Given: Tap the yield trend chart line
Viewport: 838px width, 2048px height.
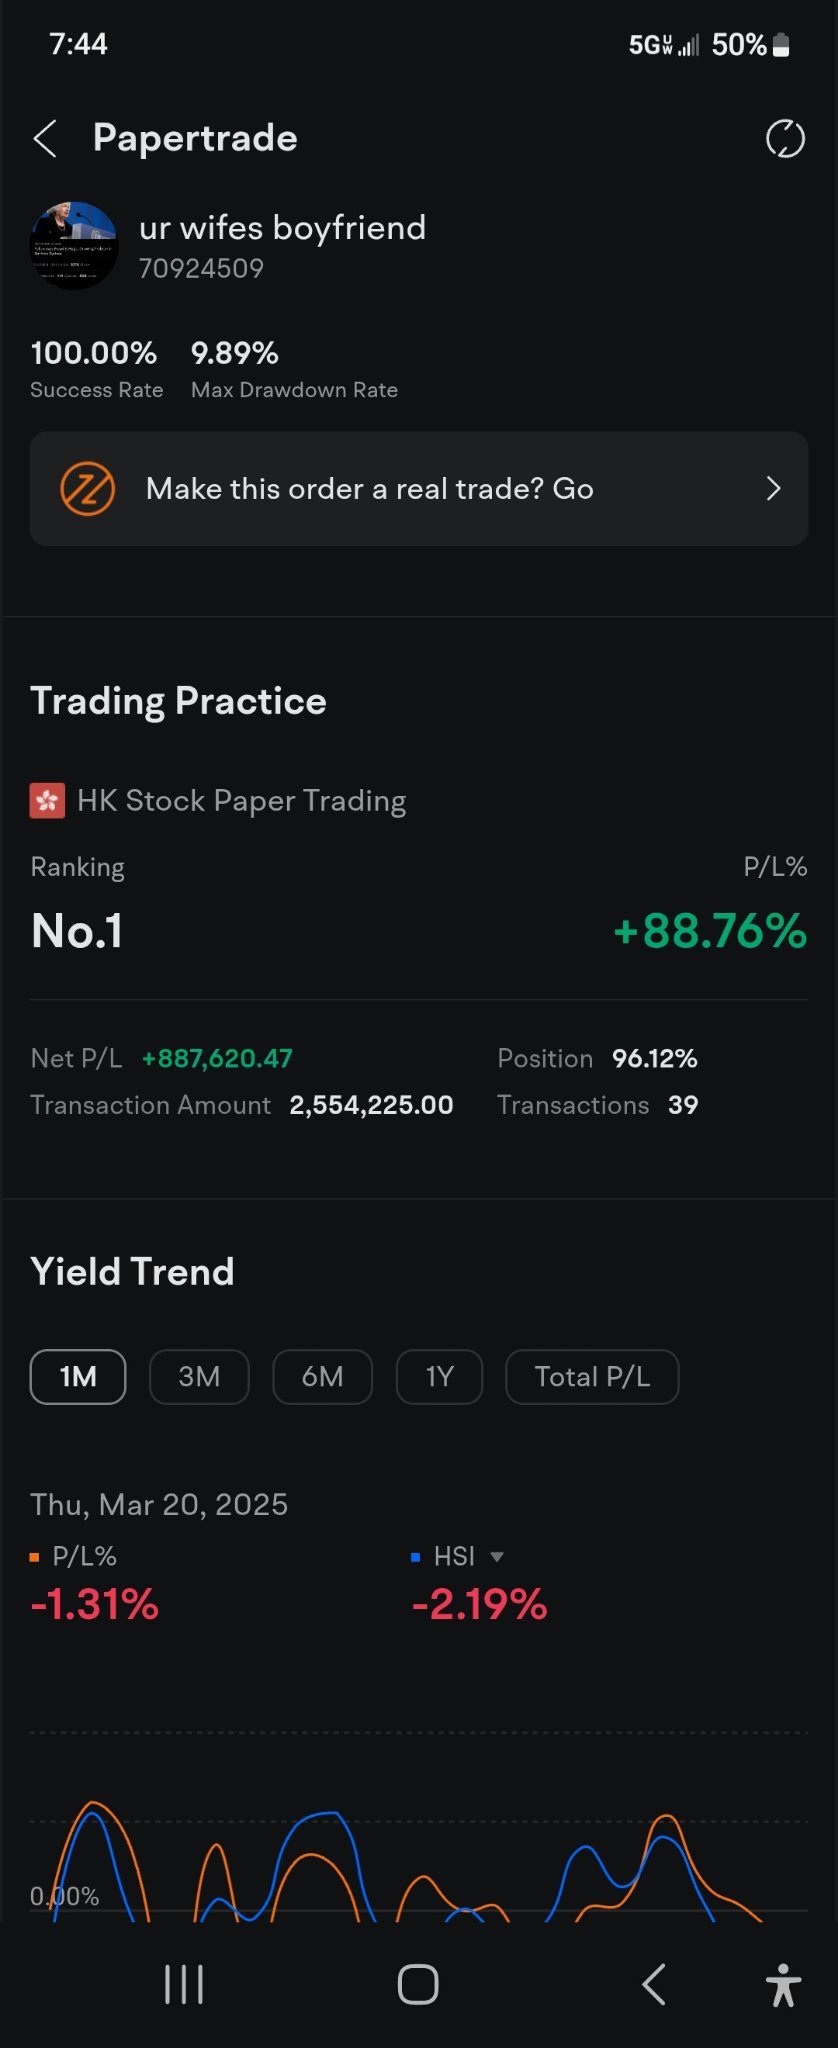Looking at the screenshot, I should tap(418, 1862).
